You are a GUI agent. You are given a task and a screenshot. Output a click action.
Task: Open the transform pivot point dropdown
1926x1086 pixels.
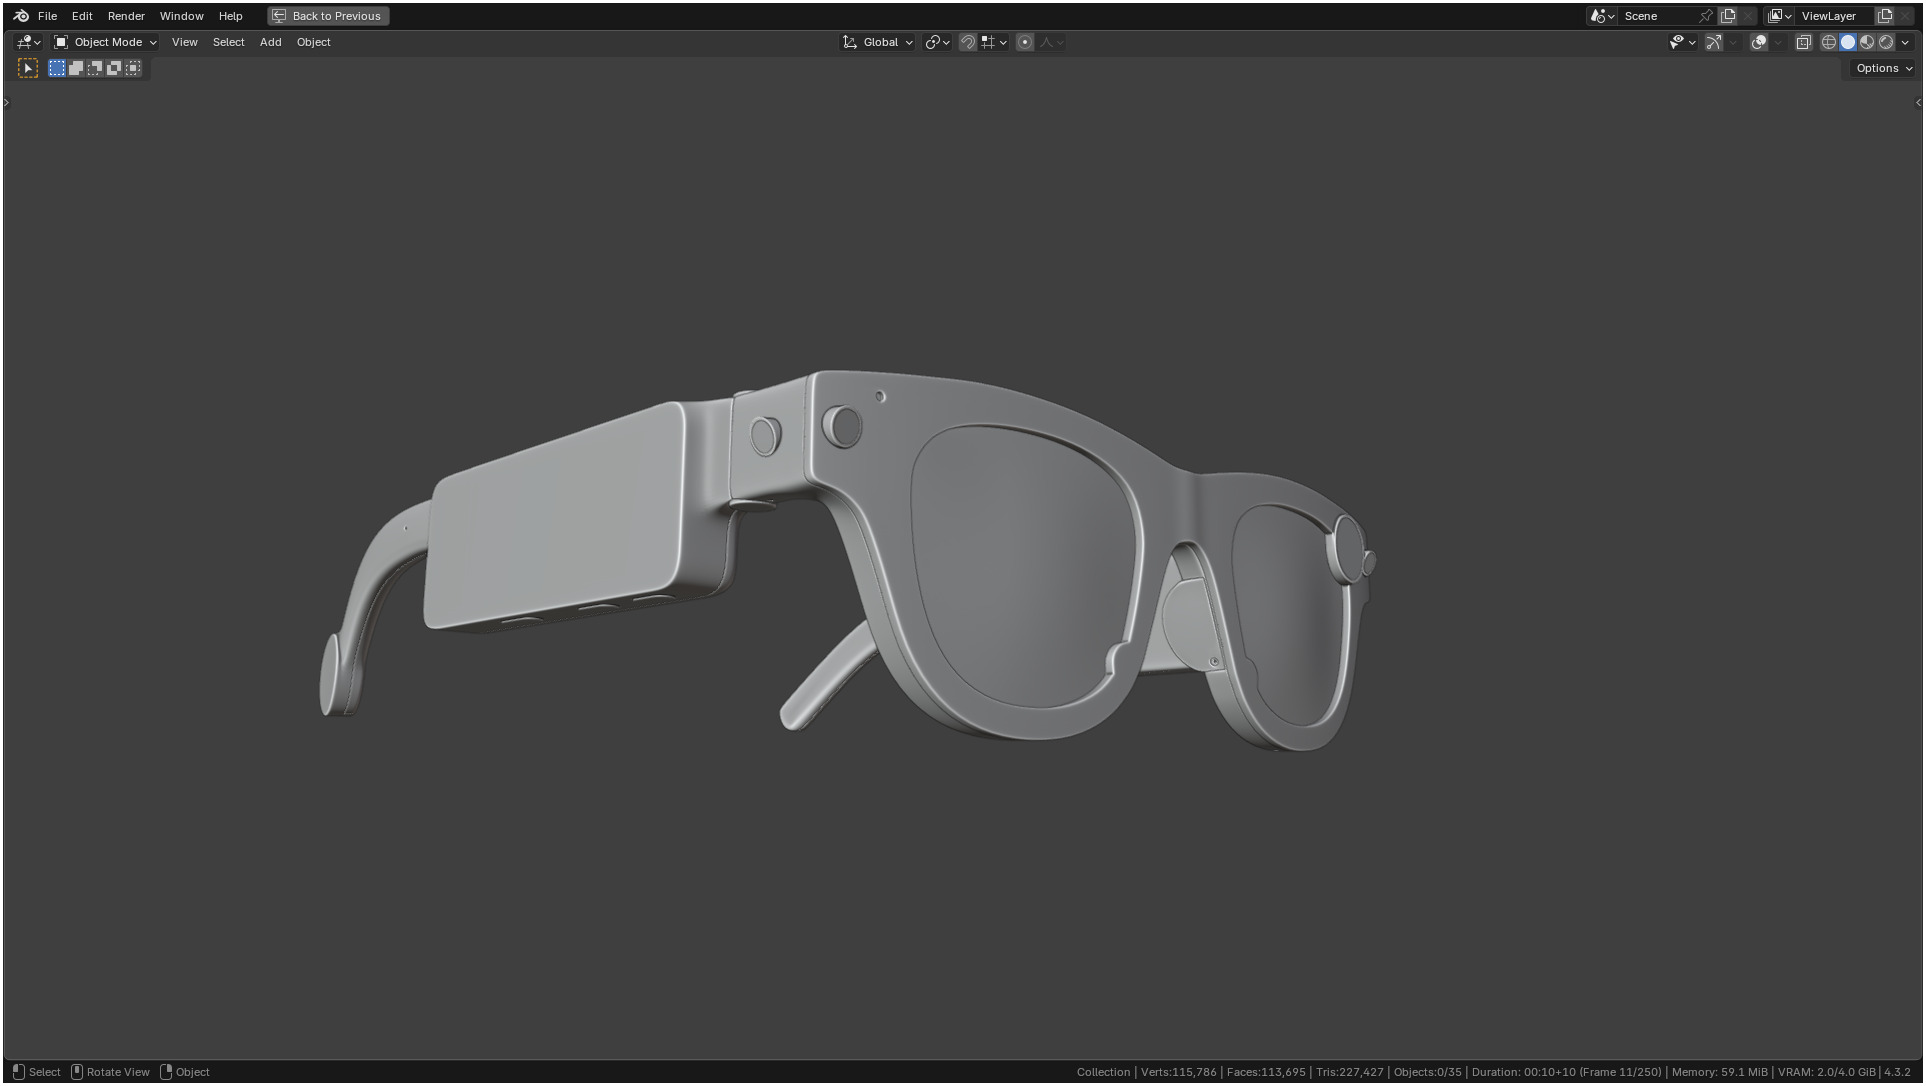[937, 42]
